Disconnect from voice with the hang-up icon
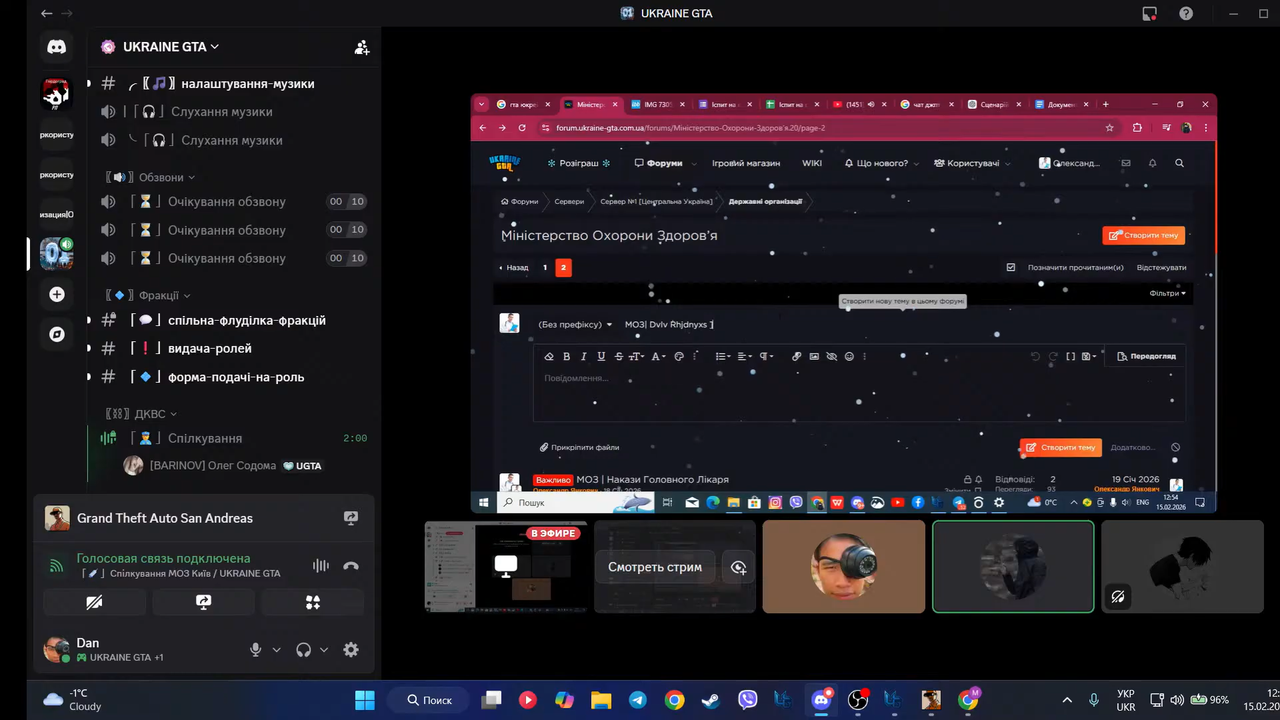The height and width of the screenshot is (720, 1280). [351, 565]
